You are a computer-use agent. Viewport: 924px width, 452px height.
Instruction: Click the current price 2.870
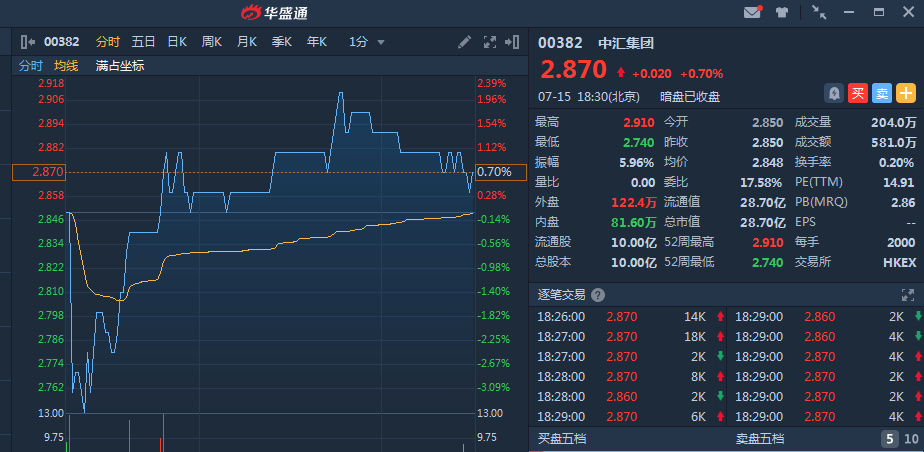point(573,70)
